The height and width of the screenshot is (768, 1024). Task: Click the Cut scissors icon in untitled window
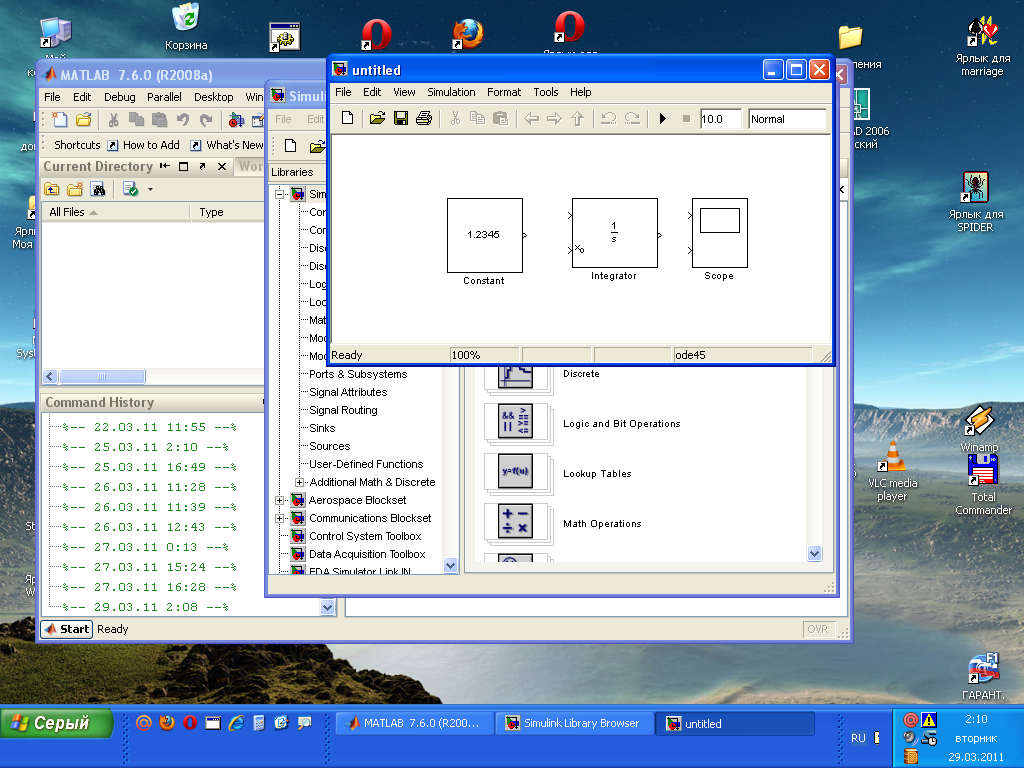point(455,118)
